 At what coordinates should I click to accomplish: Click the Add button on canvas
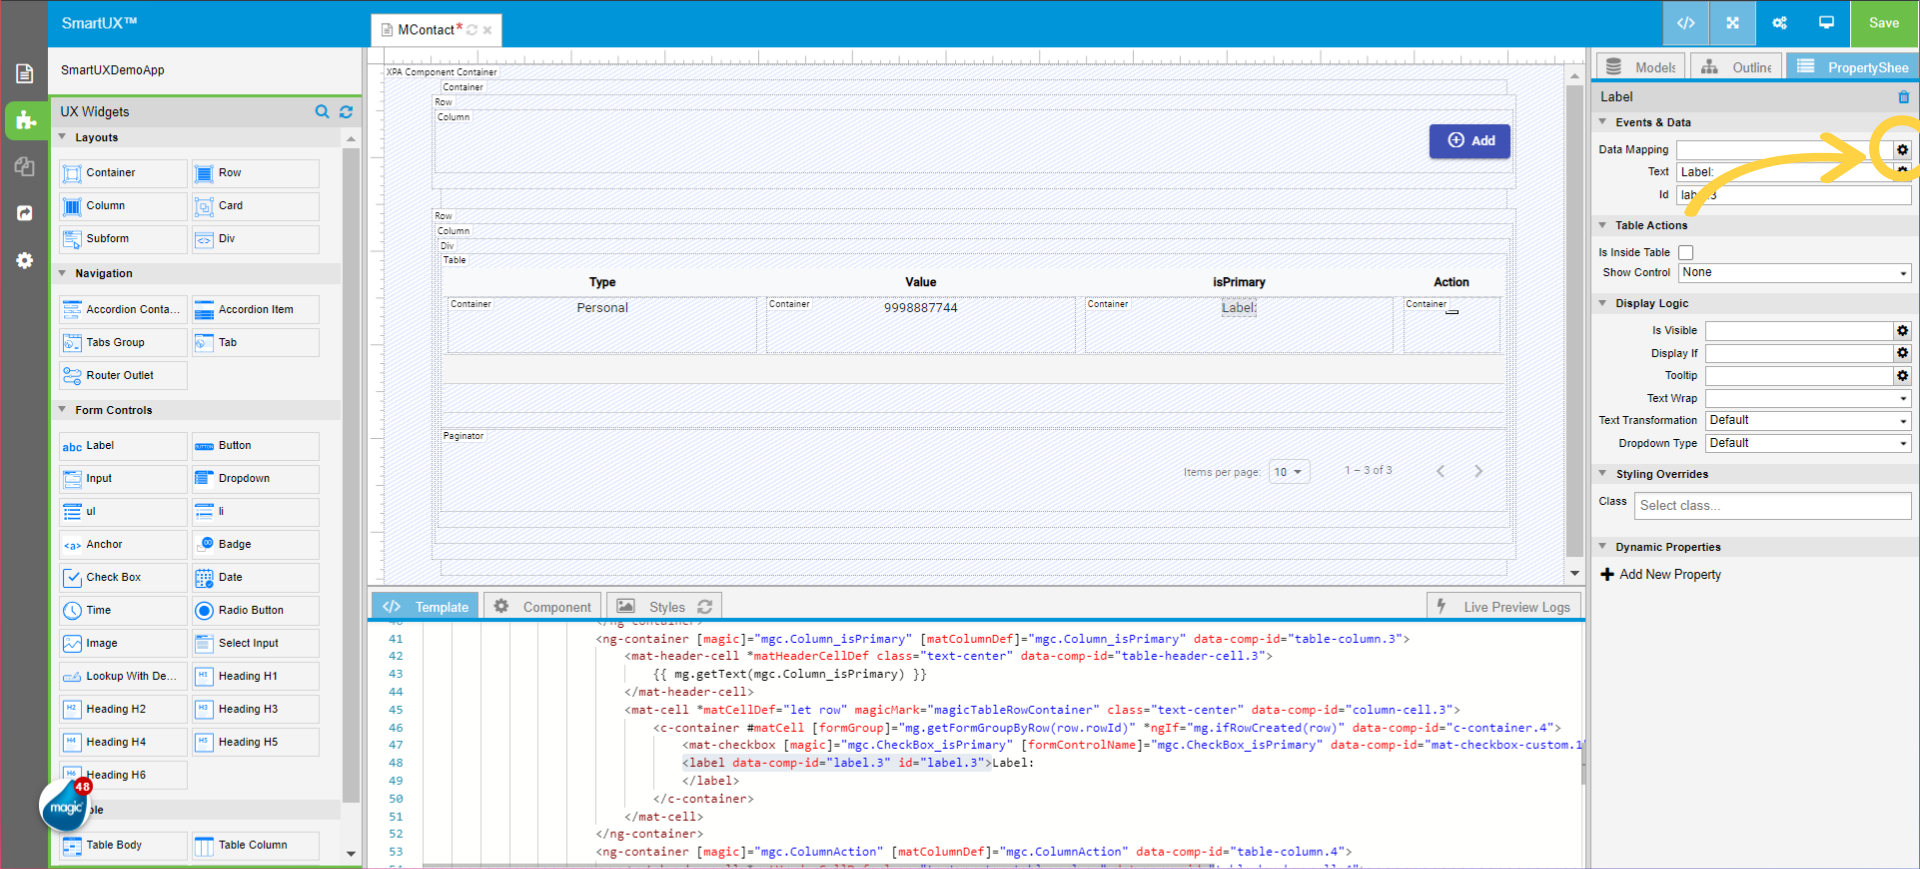click(1470, 141)
